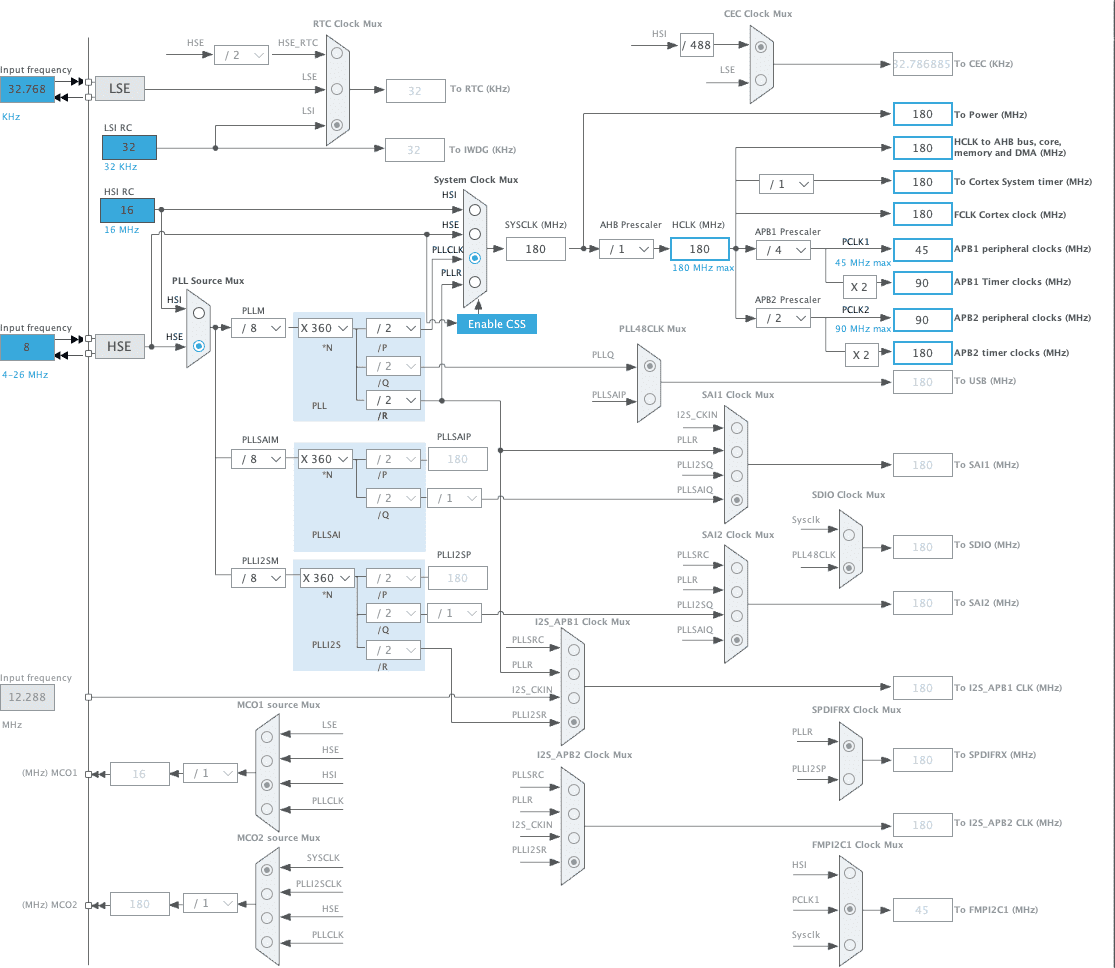Select HSI in FMPI2C1 Clock Mux
The image size is (1115, 968).
pos(850,873)
